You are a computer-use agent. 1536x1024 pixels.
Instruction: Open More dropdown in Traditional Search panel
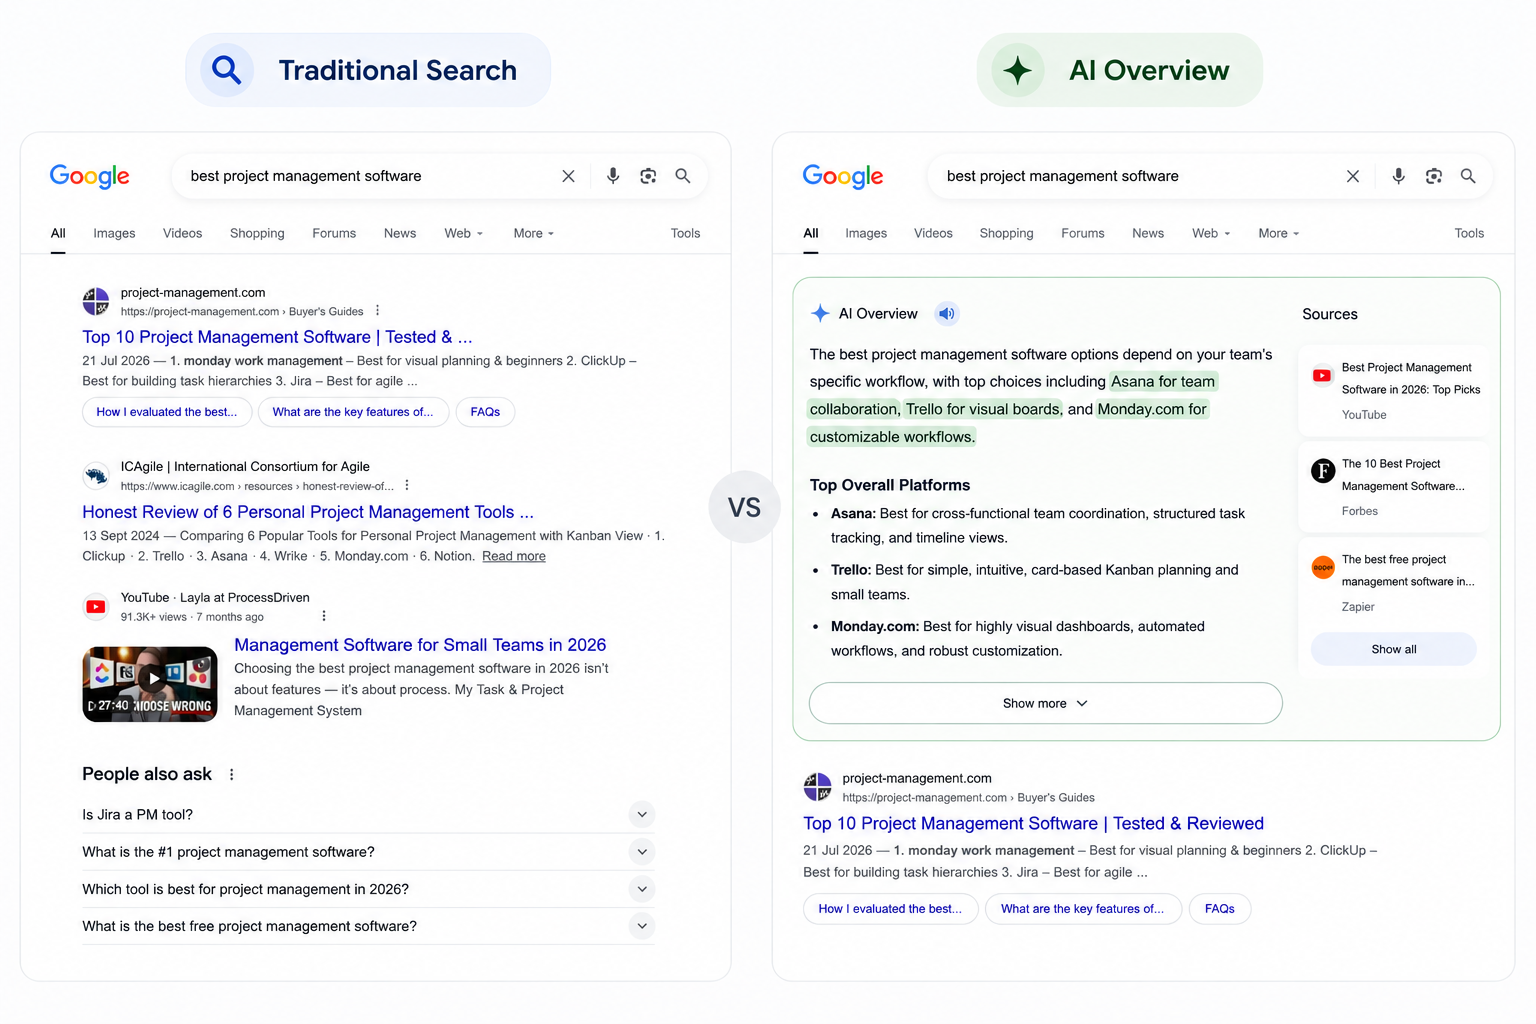coord(534,233)
